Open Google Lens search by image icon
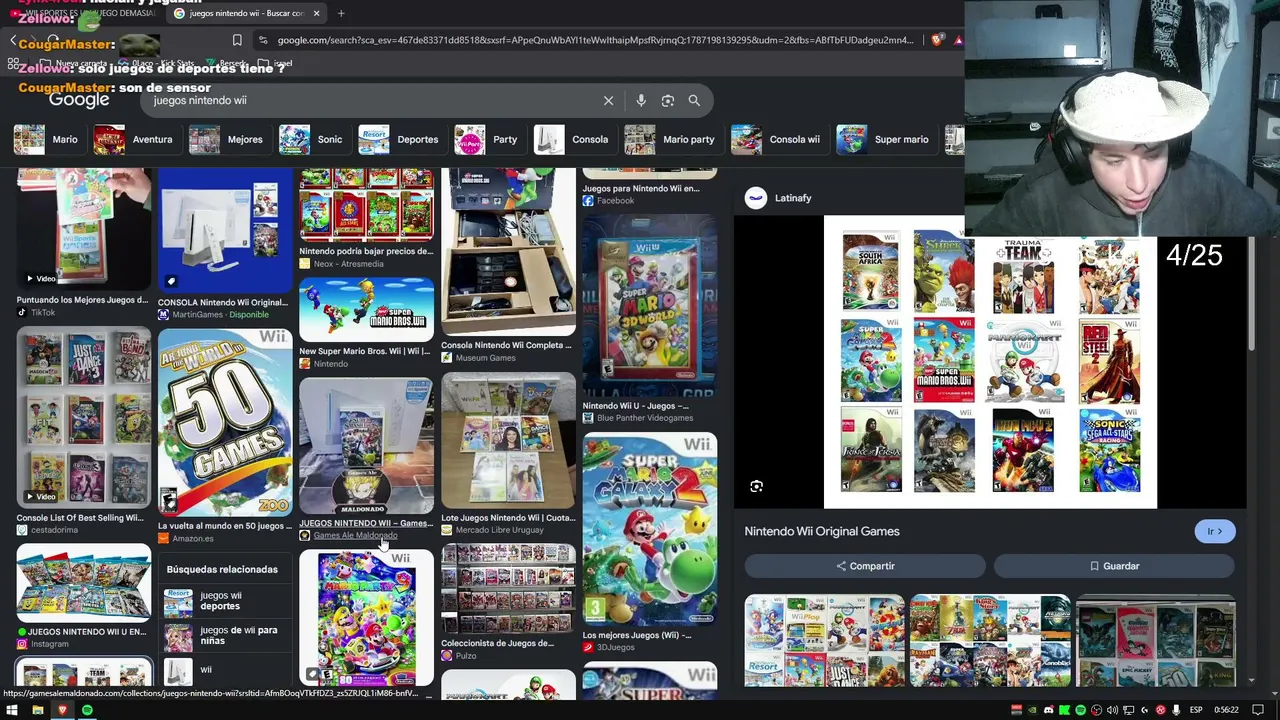 coord(668,100)
